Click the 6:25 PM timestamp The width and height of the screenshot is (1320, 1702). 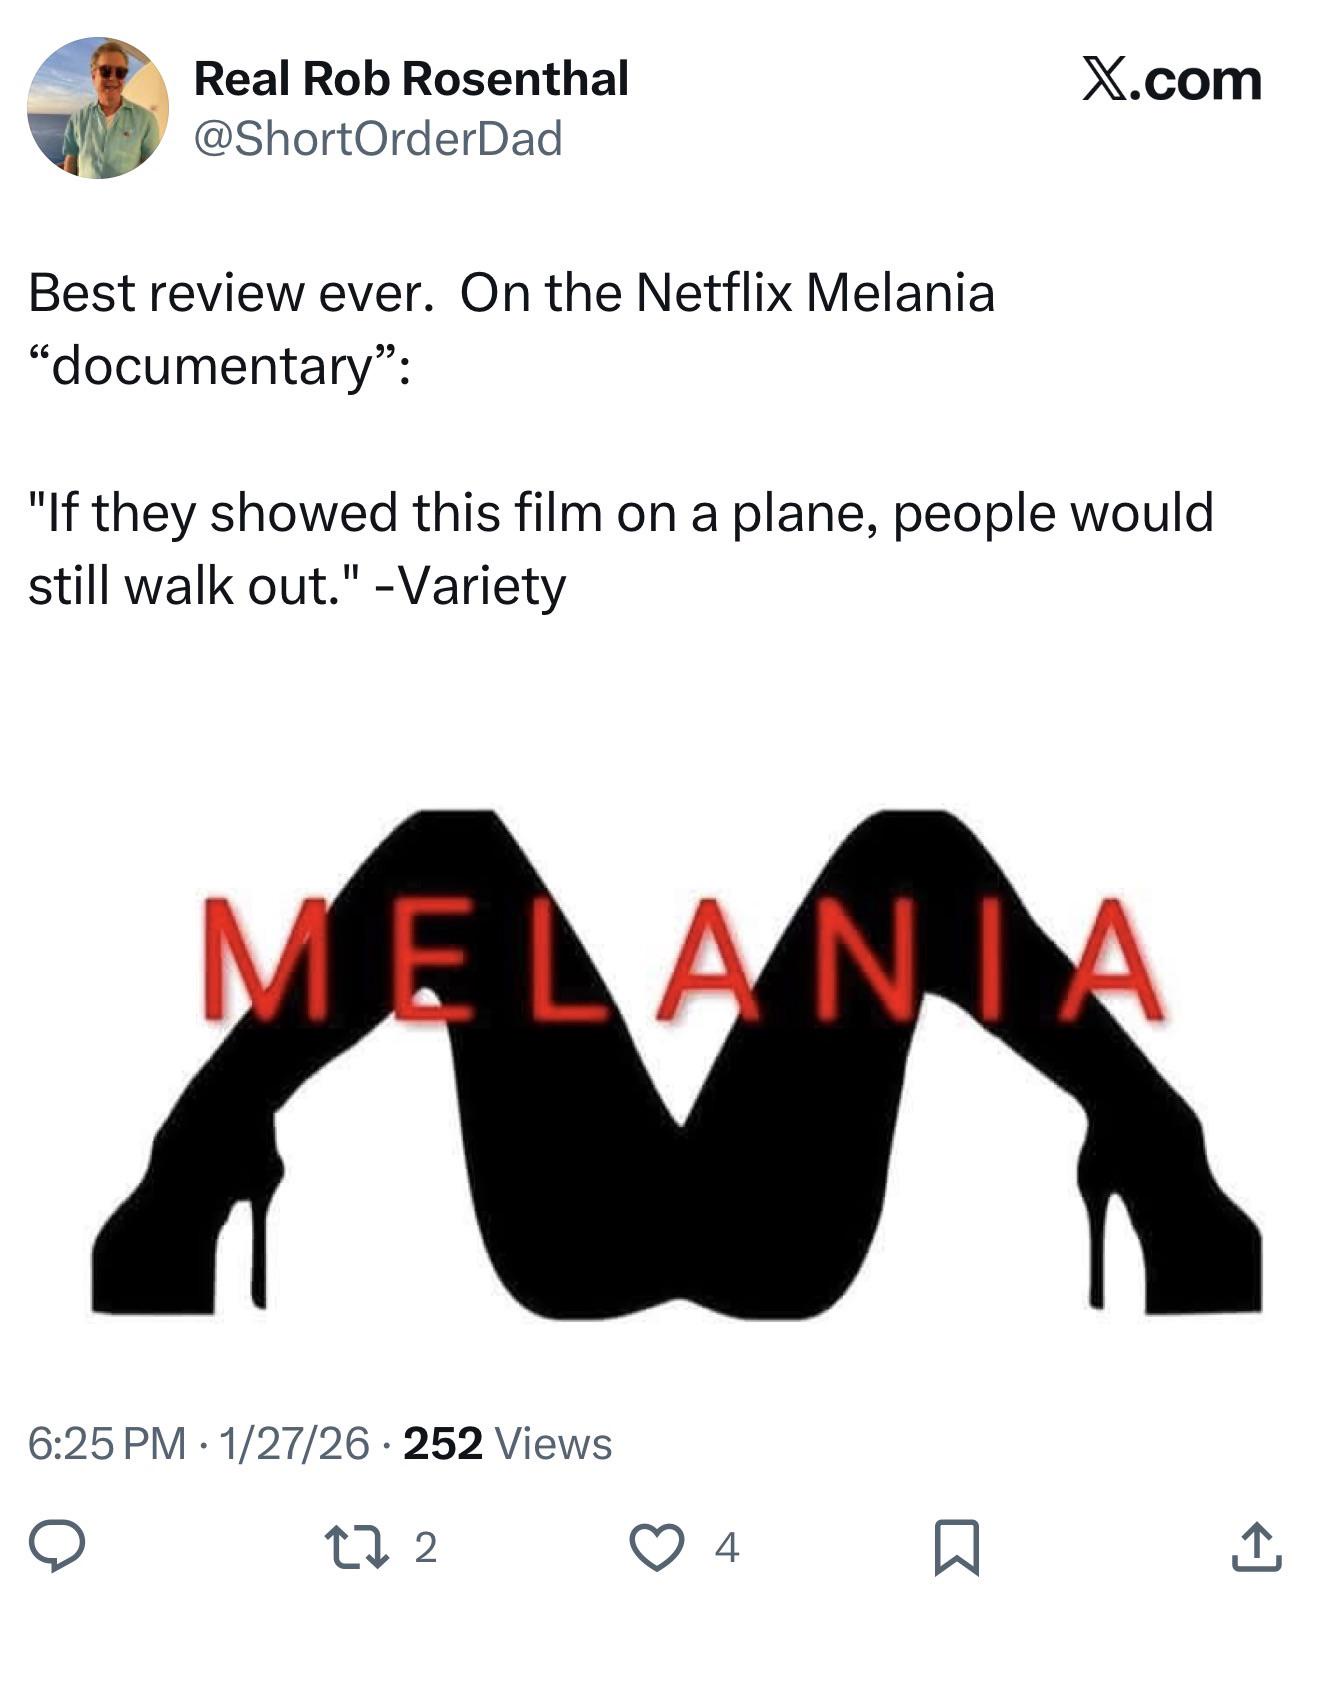107,1443
